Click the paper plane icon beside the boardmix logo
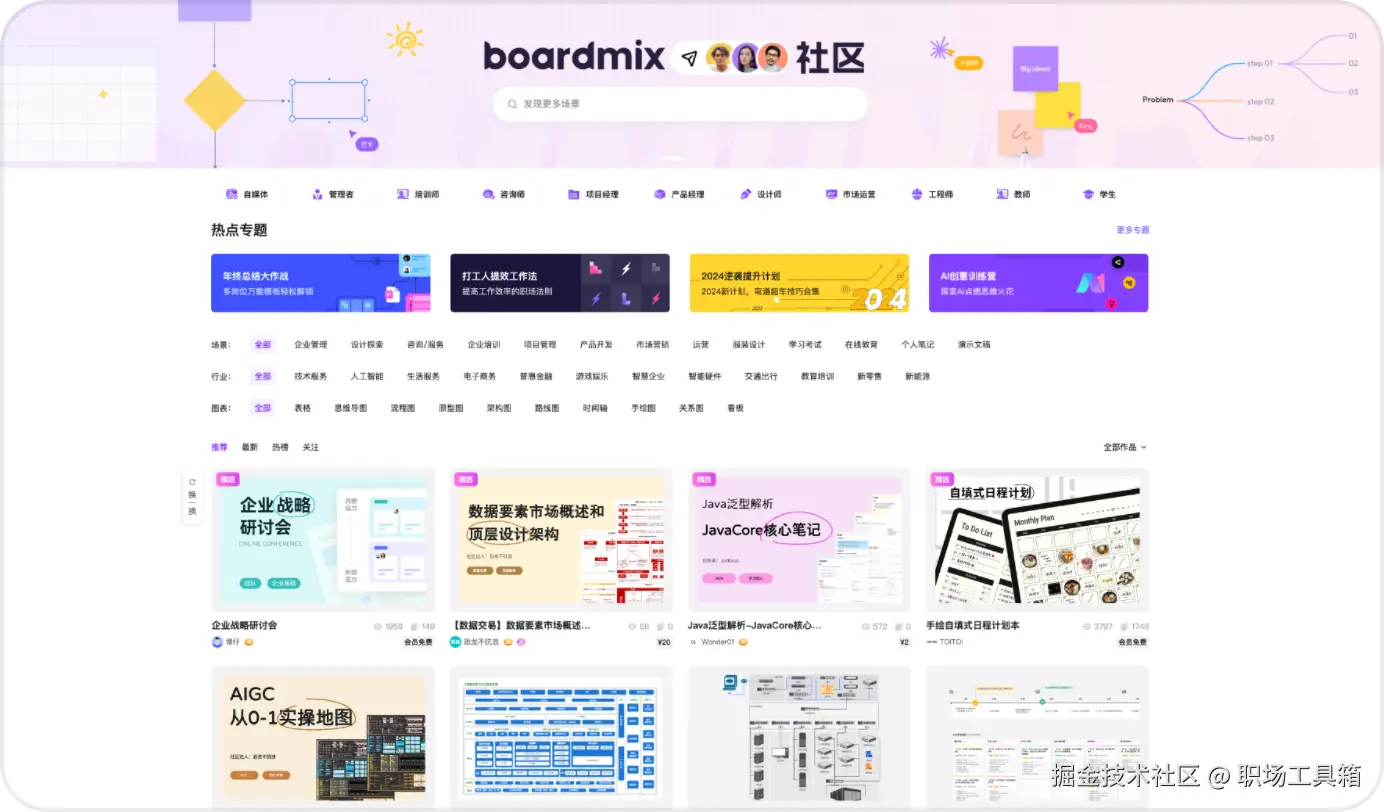 click(687, 57)
